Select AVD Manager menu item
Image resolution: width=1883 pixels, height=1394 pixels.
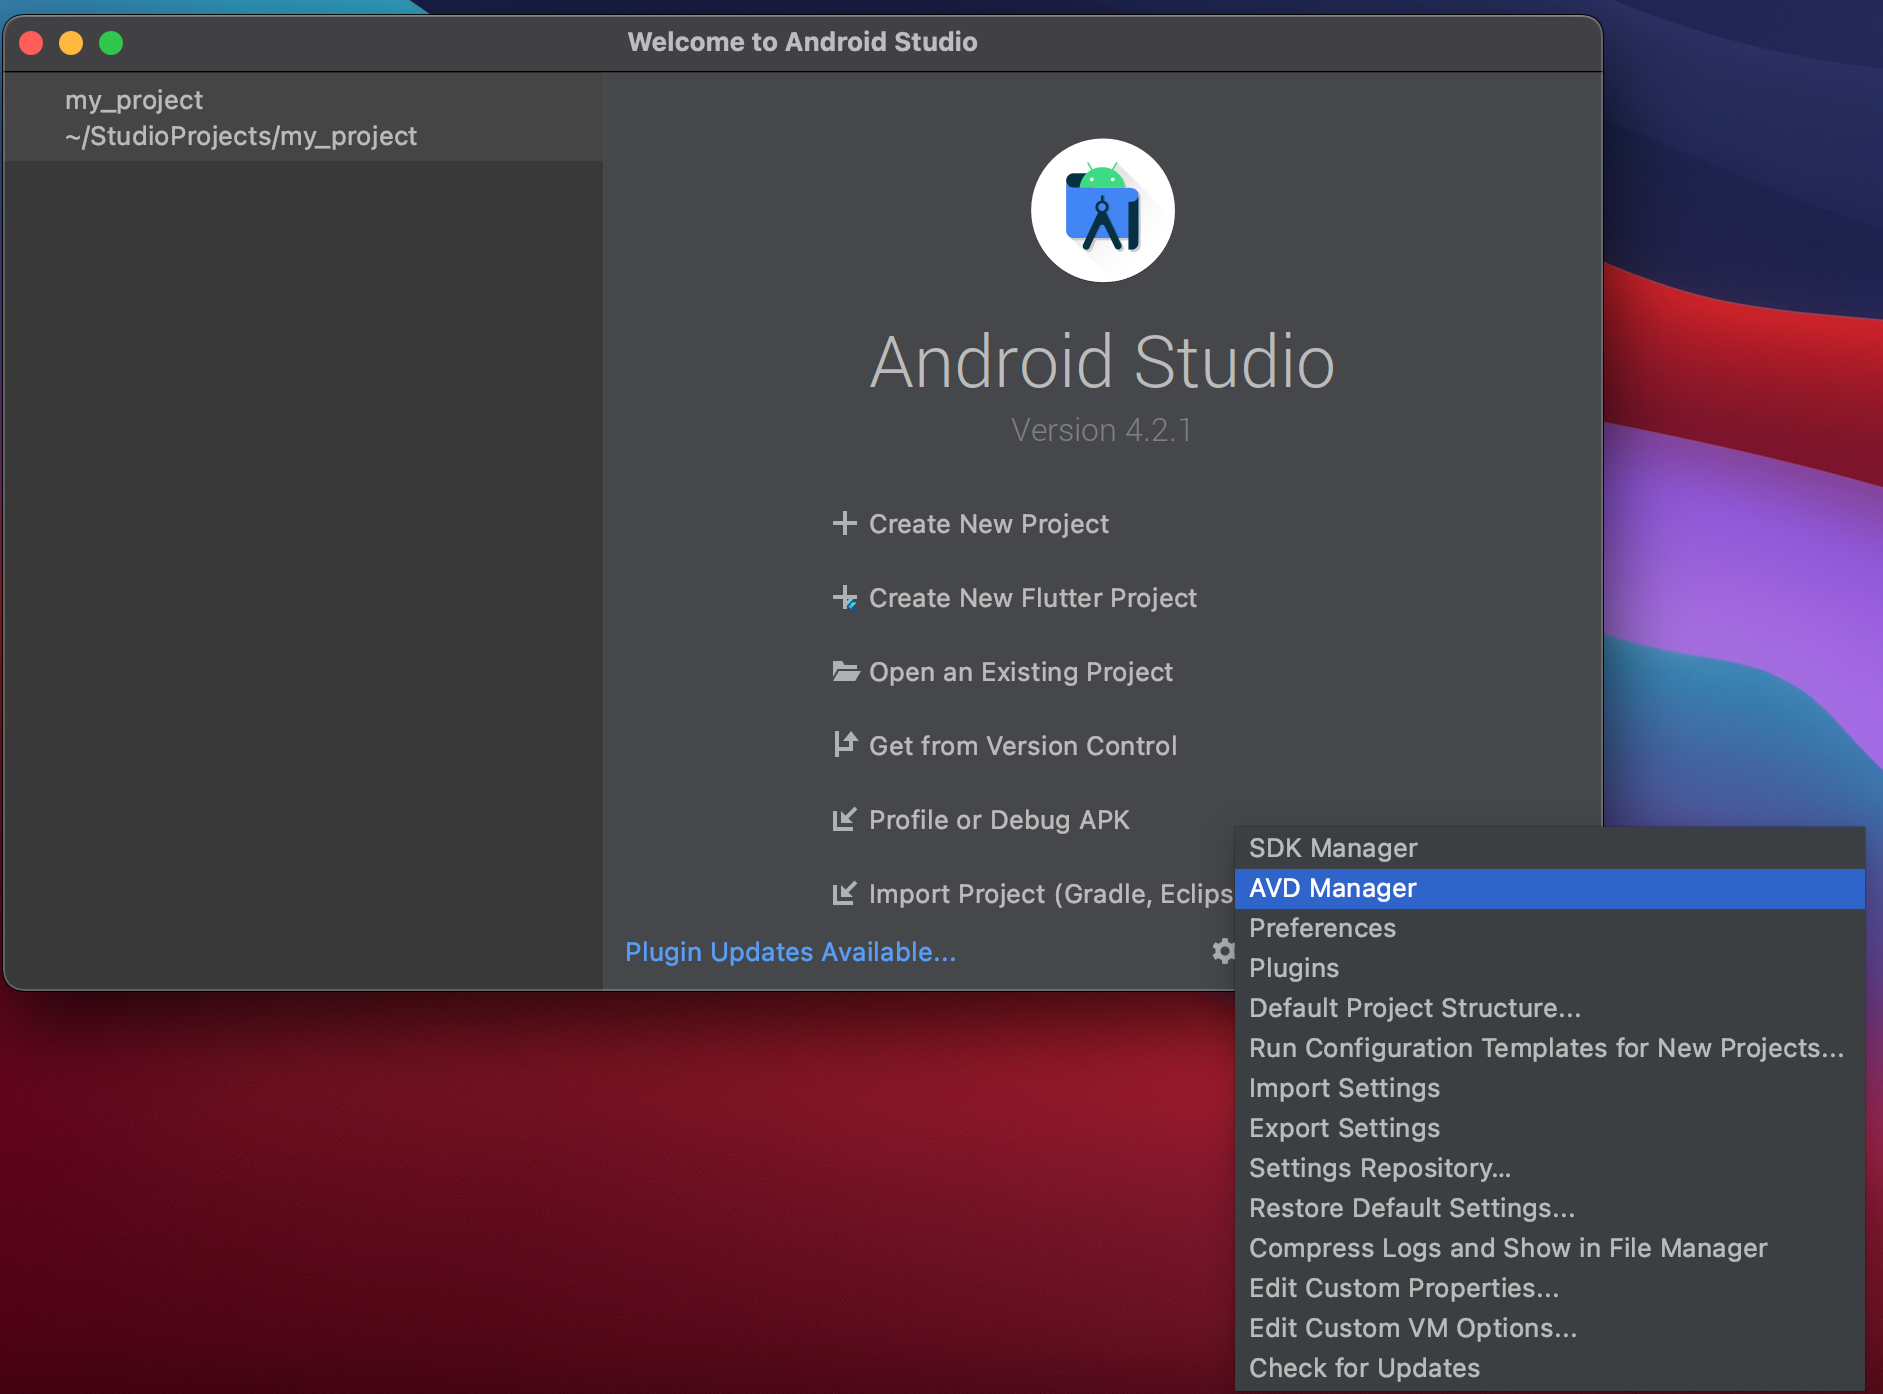[x=1550, y=888]
